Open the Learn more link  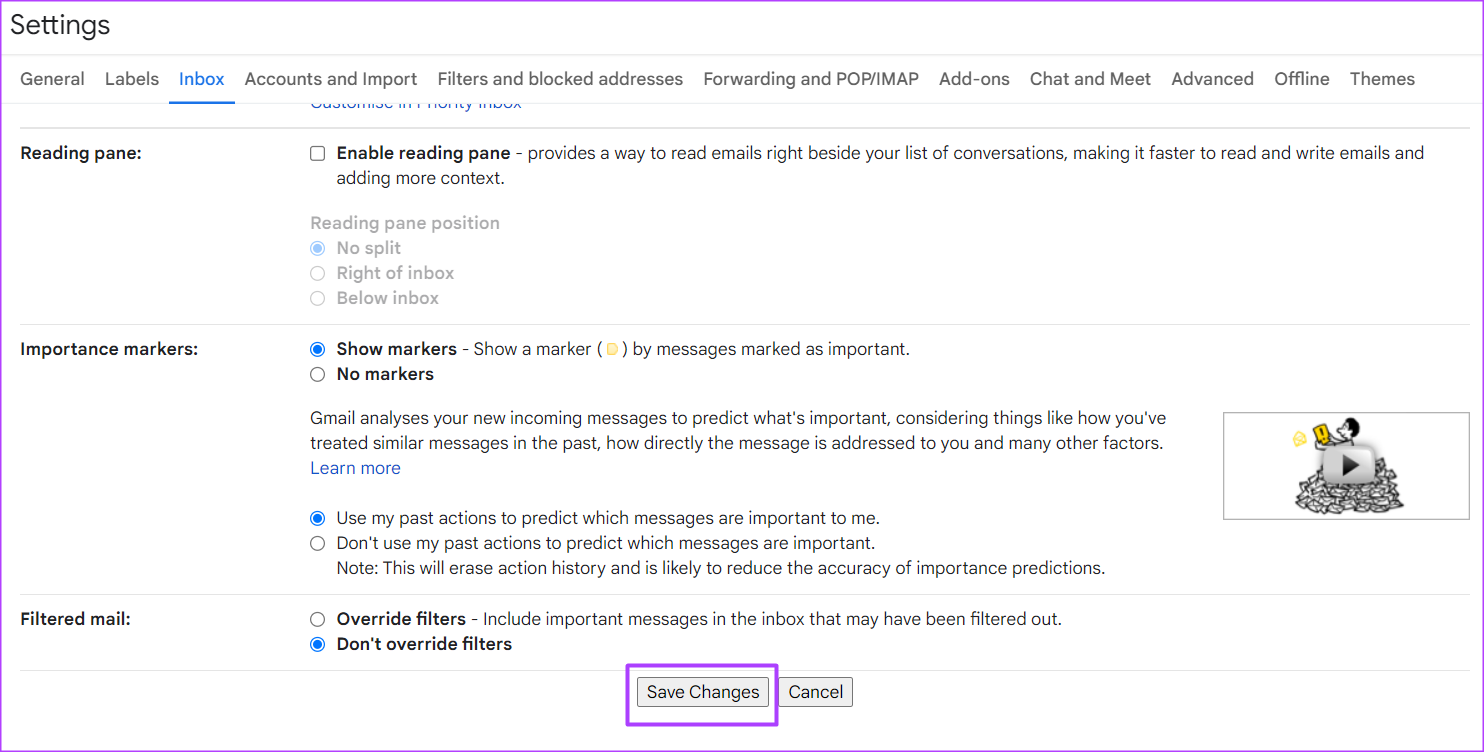coord(355,468)
